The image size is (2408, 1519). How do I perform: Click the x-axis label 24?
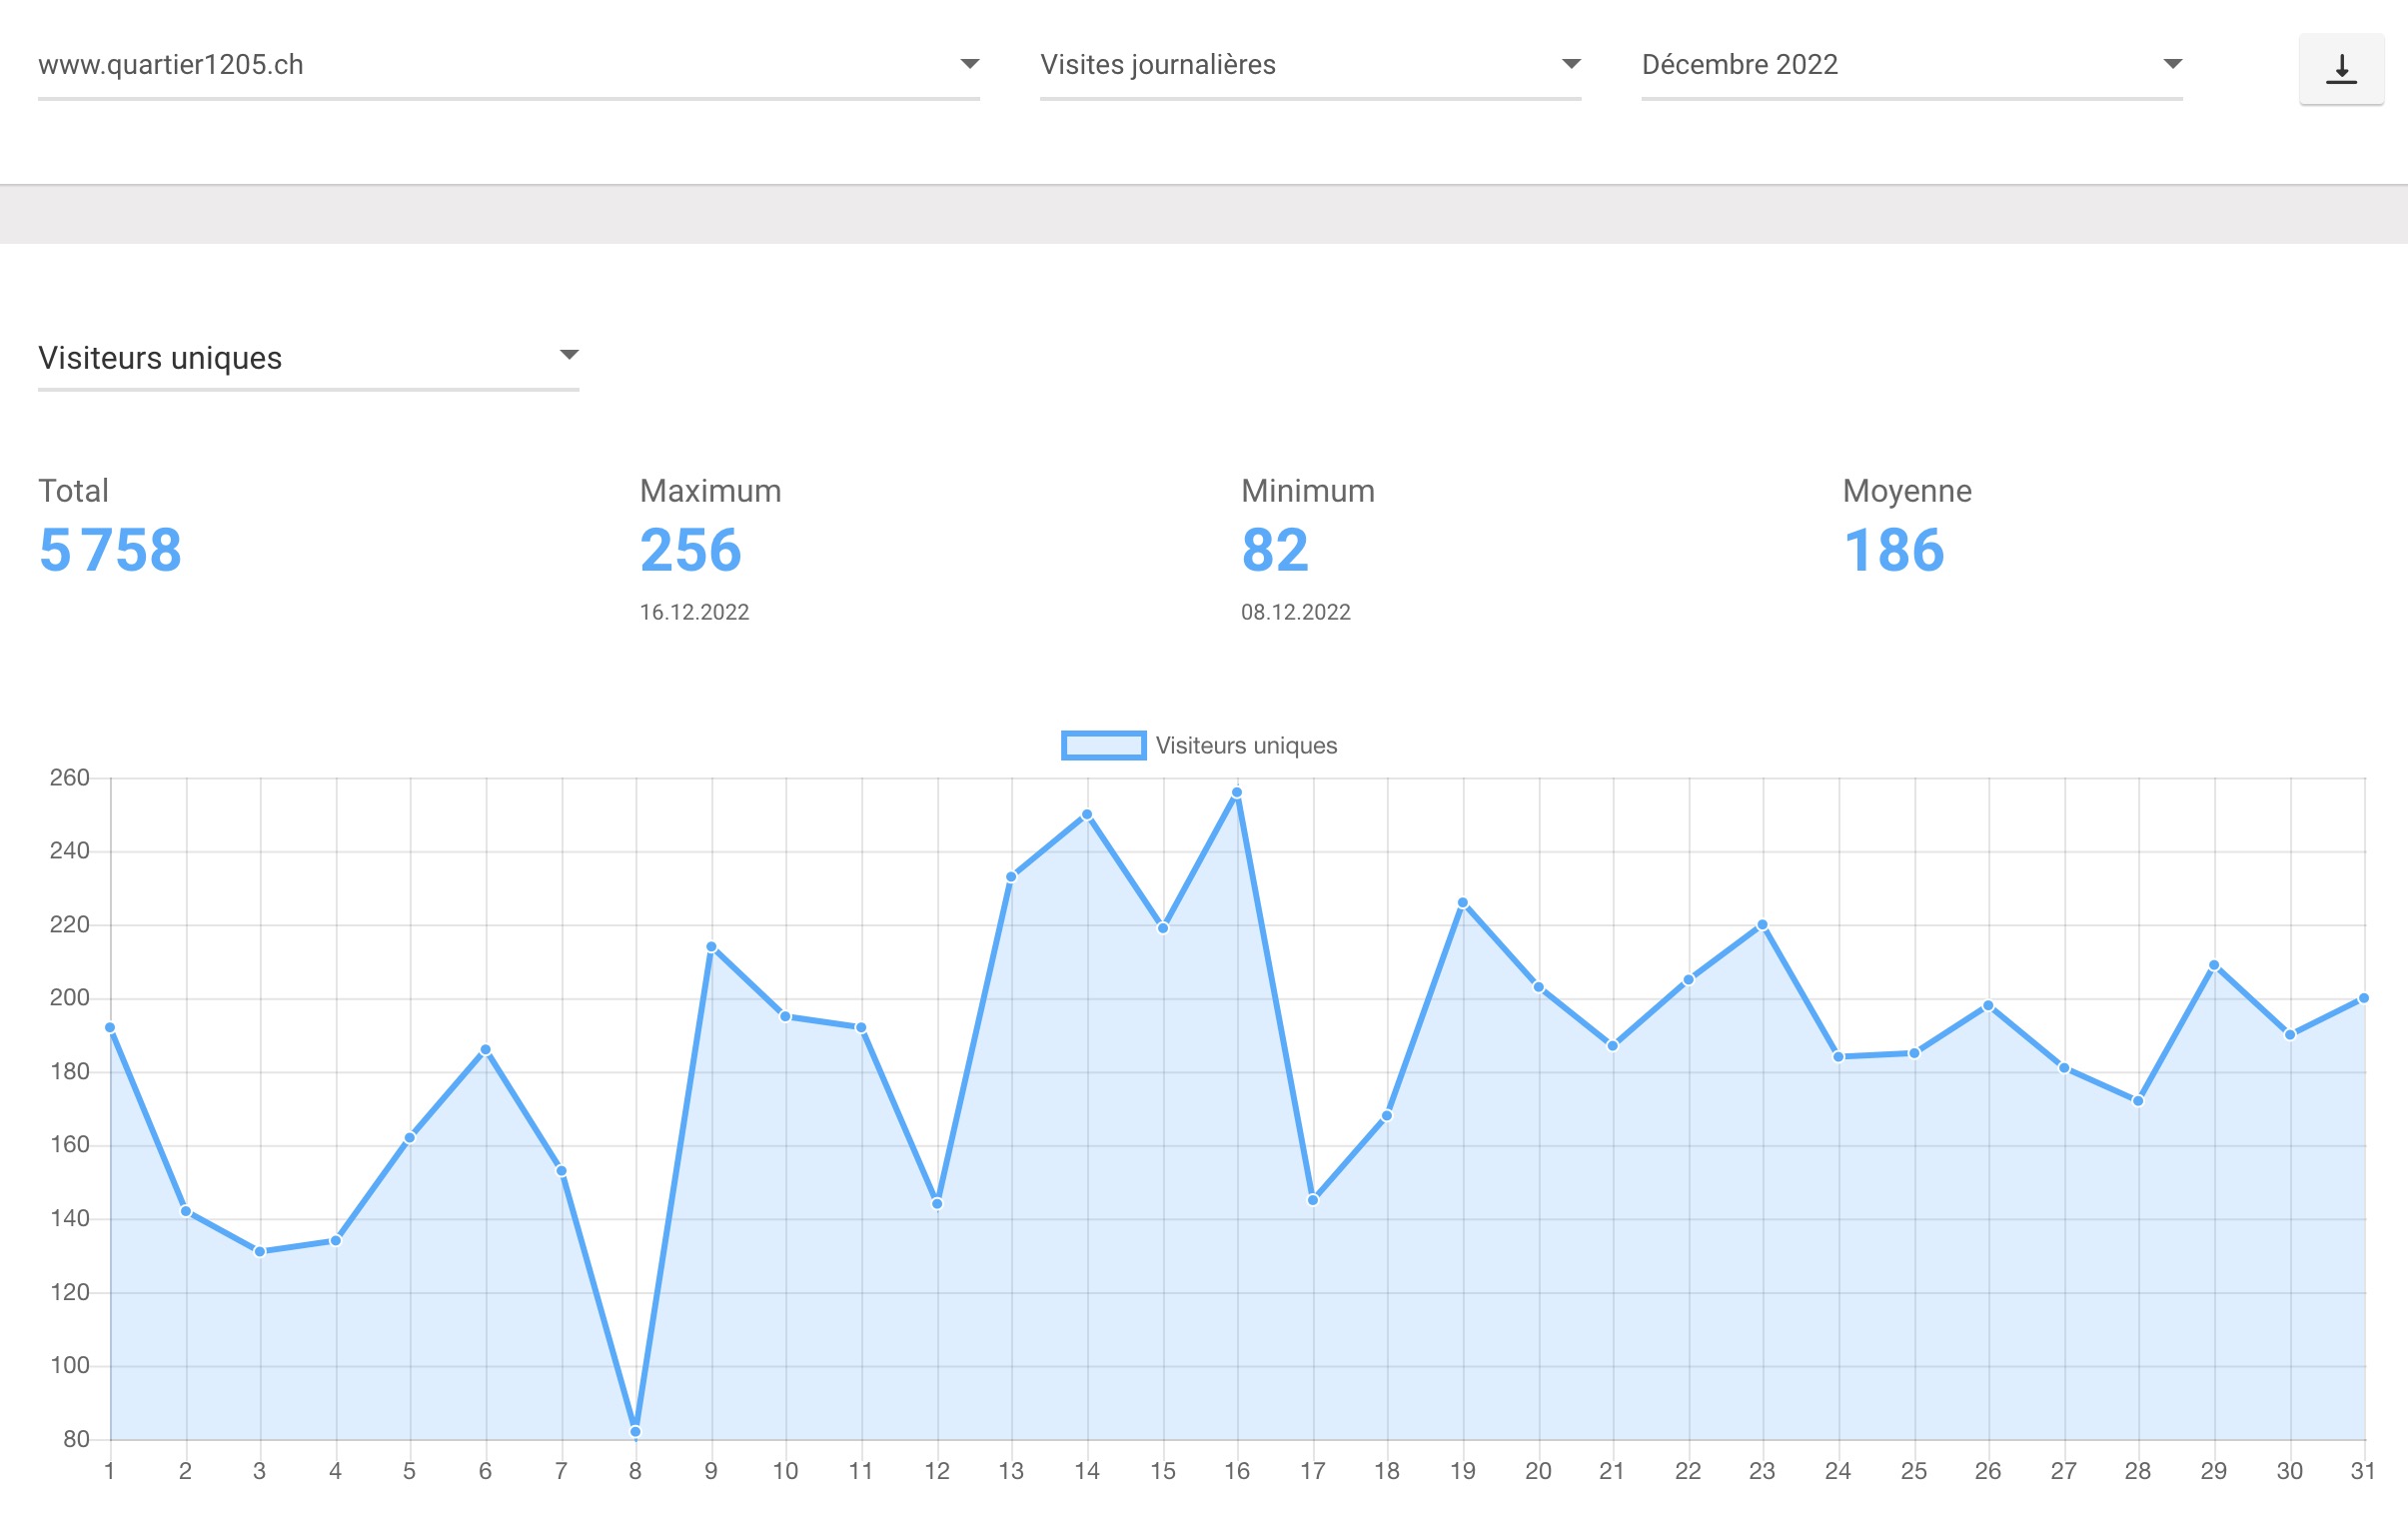tap(1837, 1471)
